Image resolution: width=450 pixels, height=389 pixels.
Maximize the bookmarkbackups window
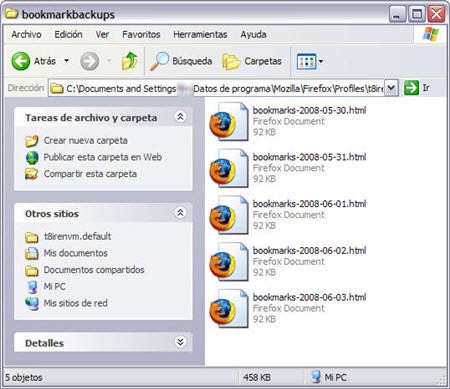(x=417, y=14)
